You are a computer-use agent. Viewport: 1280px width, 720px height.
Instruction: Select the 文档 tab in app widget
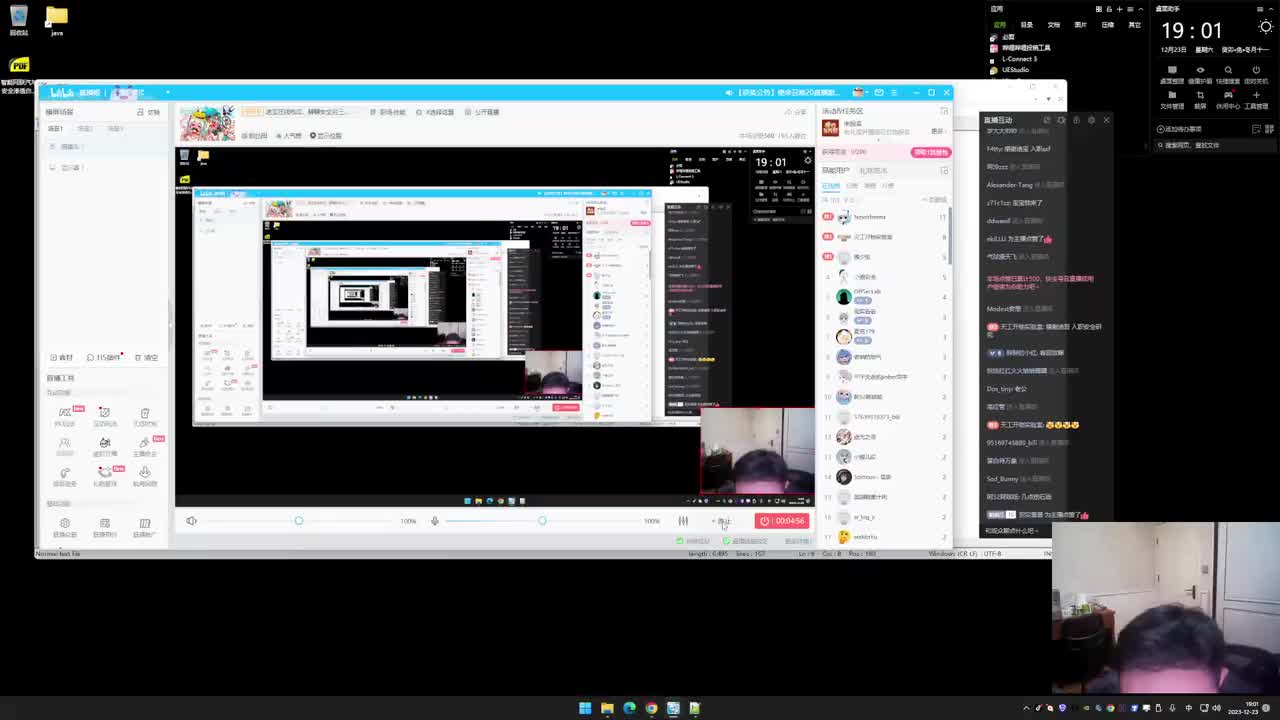pos(1053,24)
